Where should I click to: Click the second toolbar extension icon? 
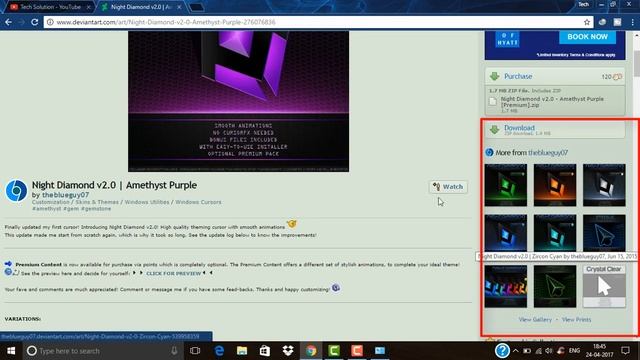pyautogui.click(x=617, y=22)
